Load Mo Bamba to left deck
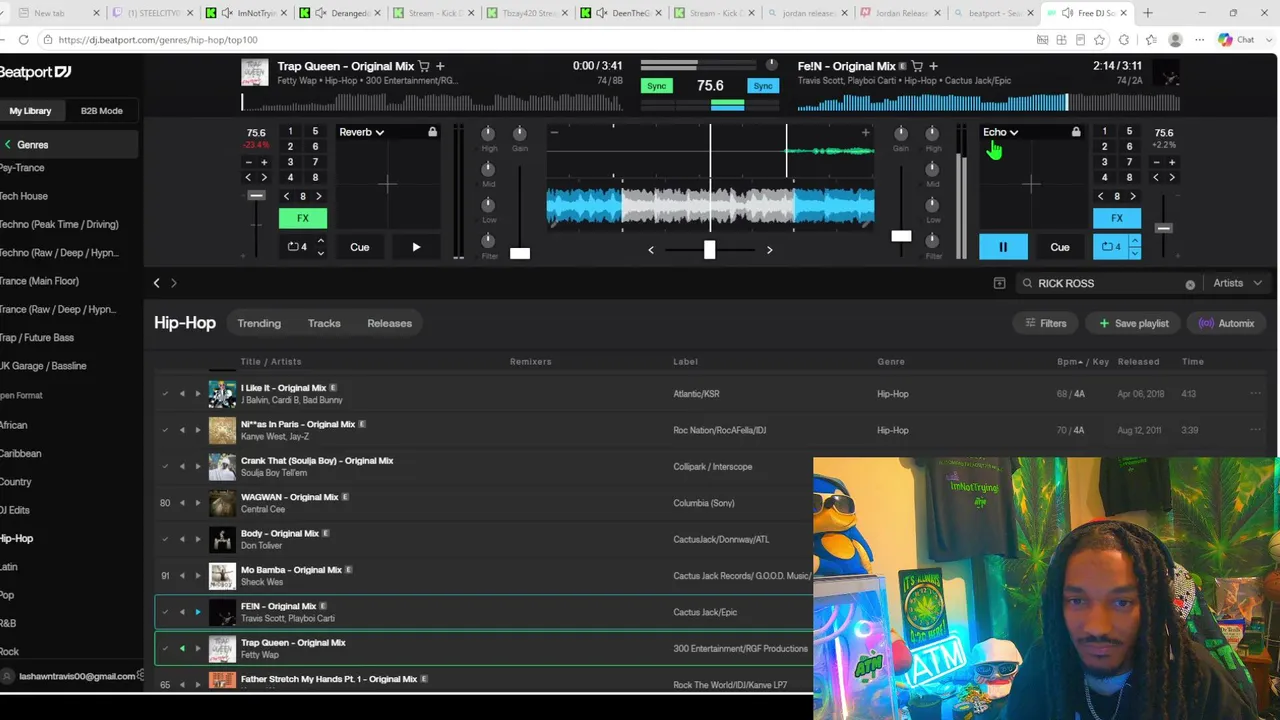Image resolution: width=1280 pixels, height=720 pixels. pyautogui.click(x=182, y=576)
